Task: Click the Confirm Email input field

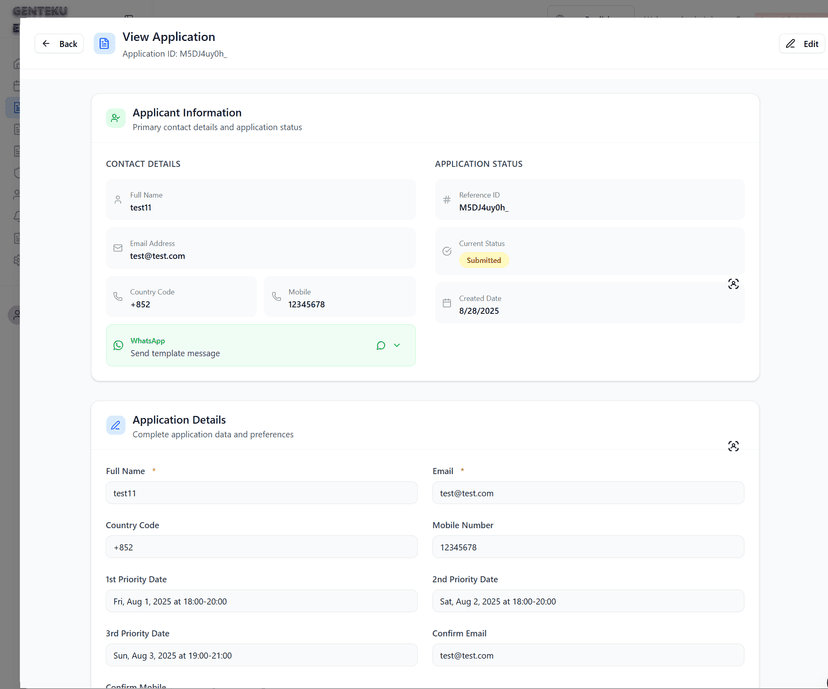Action: pos(590,655)
